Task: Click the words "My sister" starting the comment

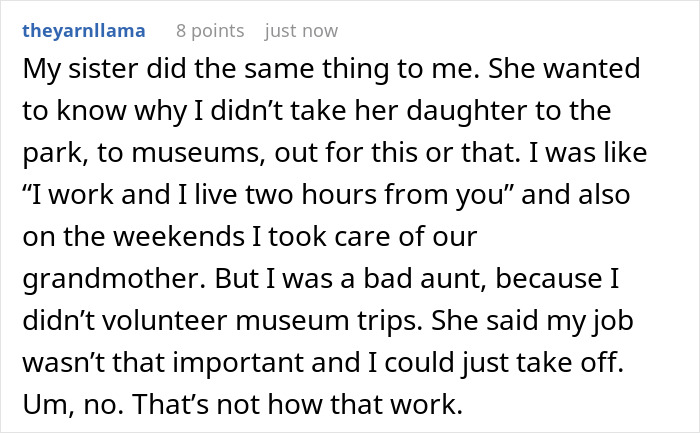Action: coord(67,72)
